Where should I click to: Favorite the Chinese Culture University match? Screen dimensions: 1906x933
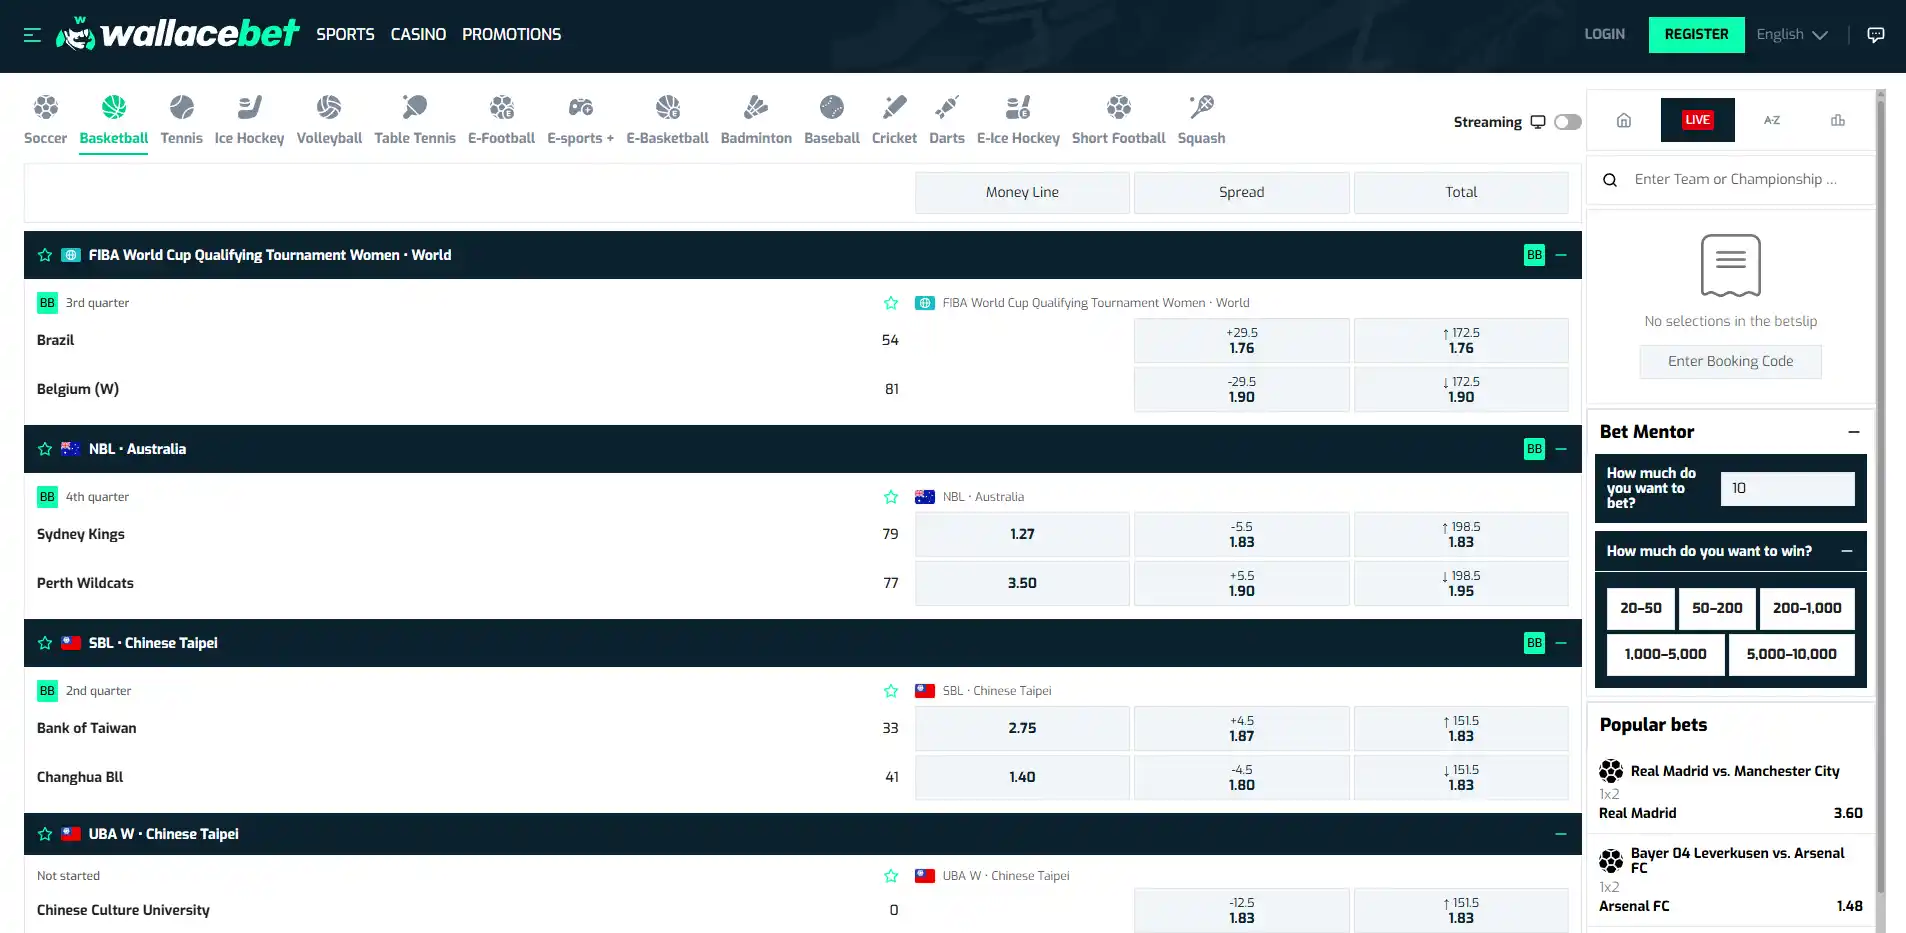pos(891,876)
